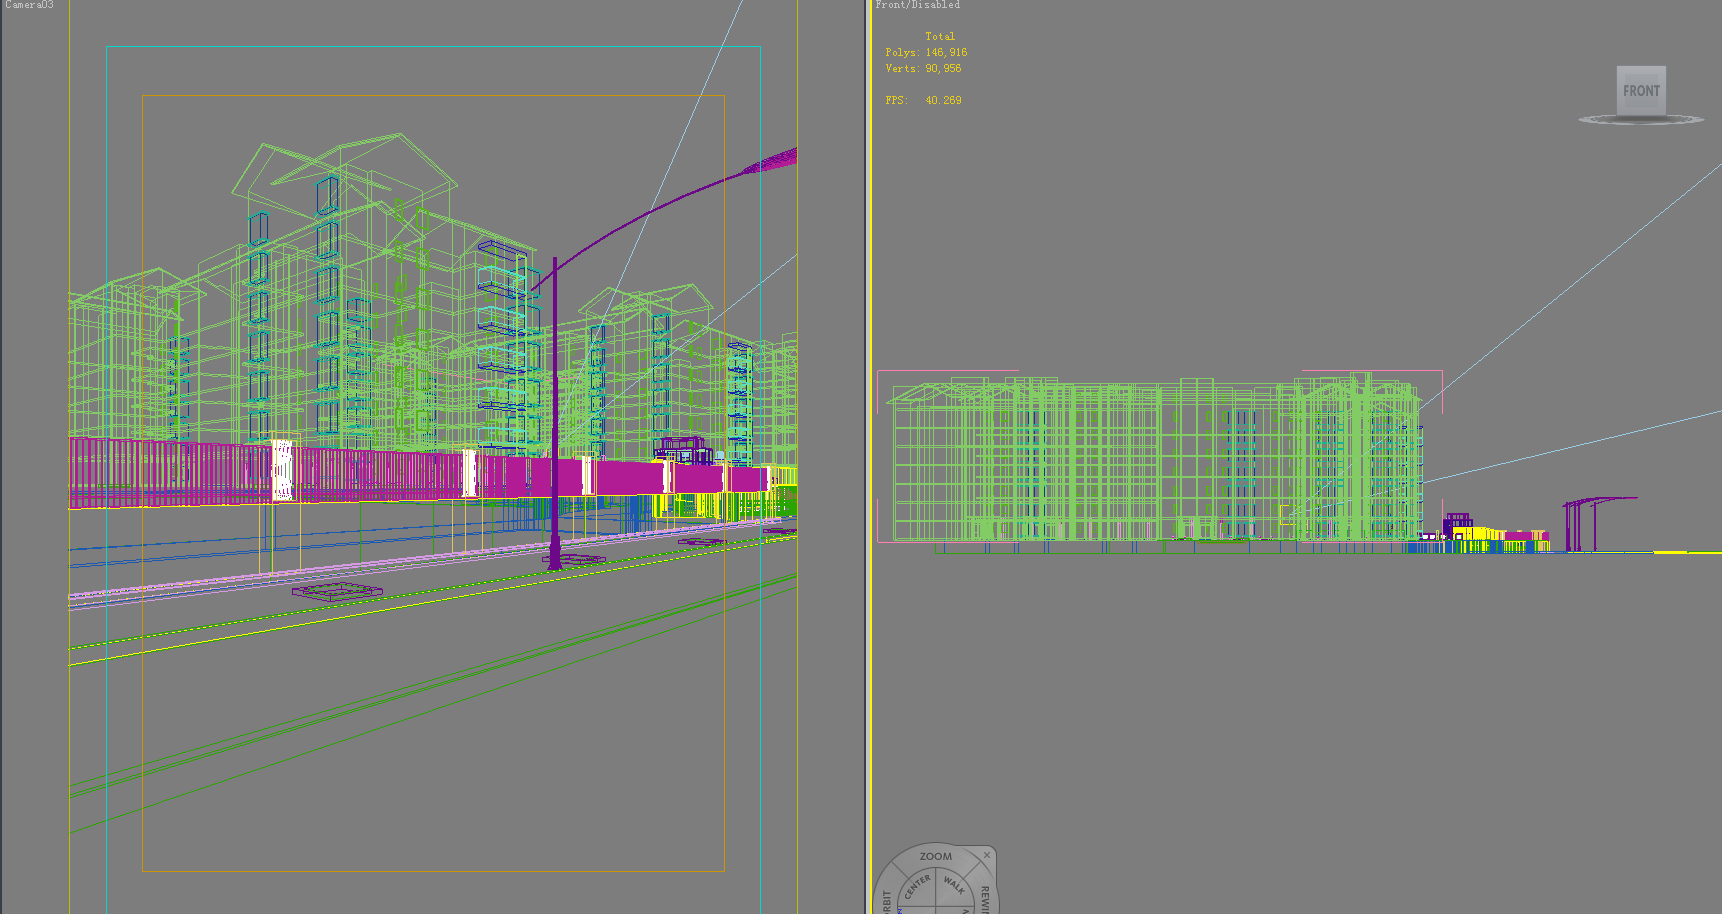Open the Camera03 viewport label menu

click(29, 5)
